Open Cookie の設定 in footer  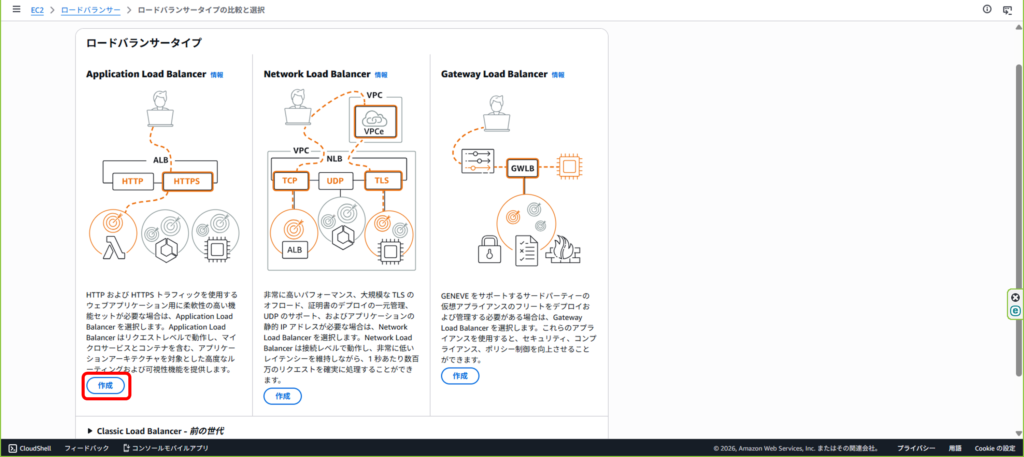pos(995,448)
